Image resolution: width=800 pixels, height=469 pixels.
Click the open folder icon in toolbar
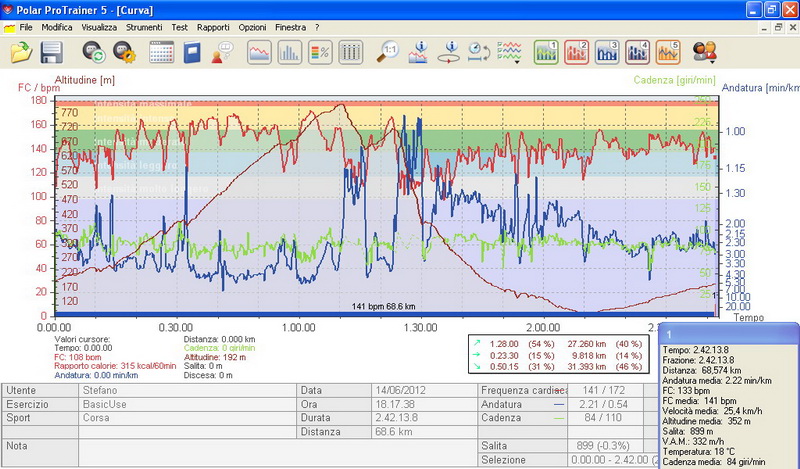(x=19, y=51)
